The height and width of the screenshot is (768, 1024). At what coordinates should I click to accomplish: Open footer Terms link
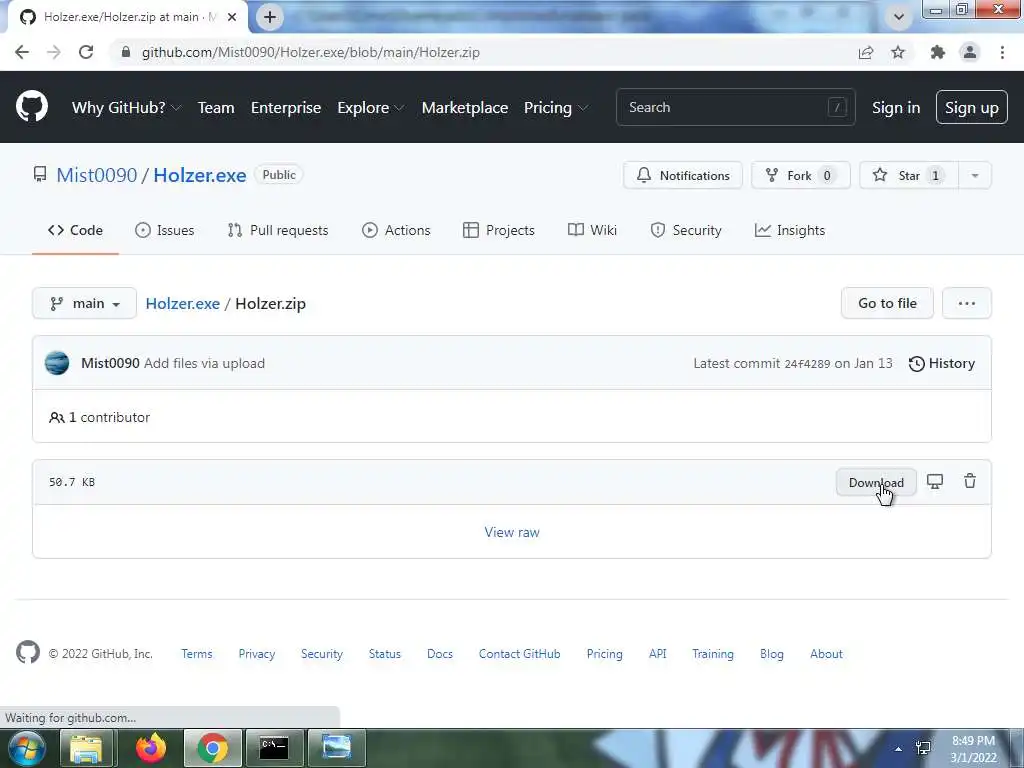(197, 654)
